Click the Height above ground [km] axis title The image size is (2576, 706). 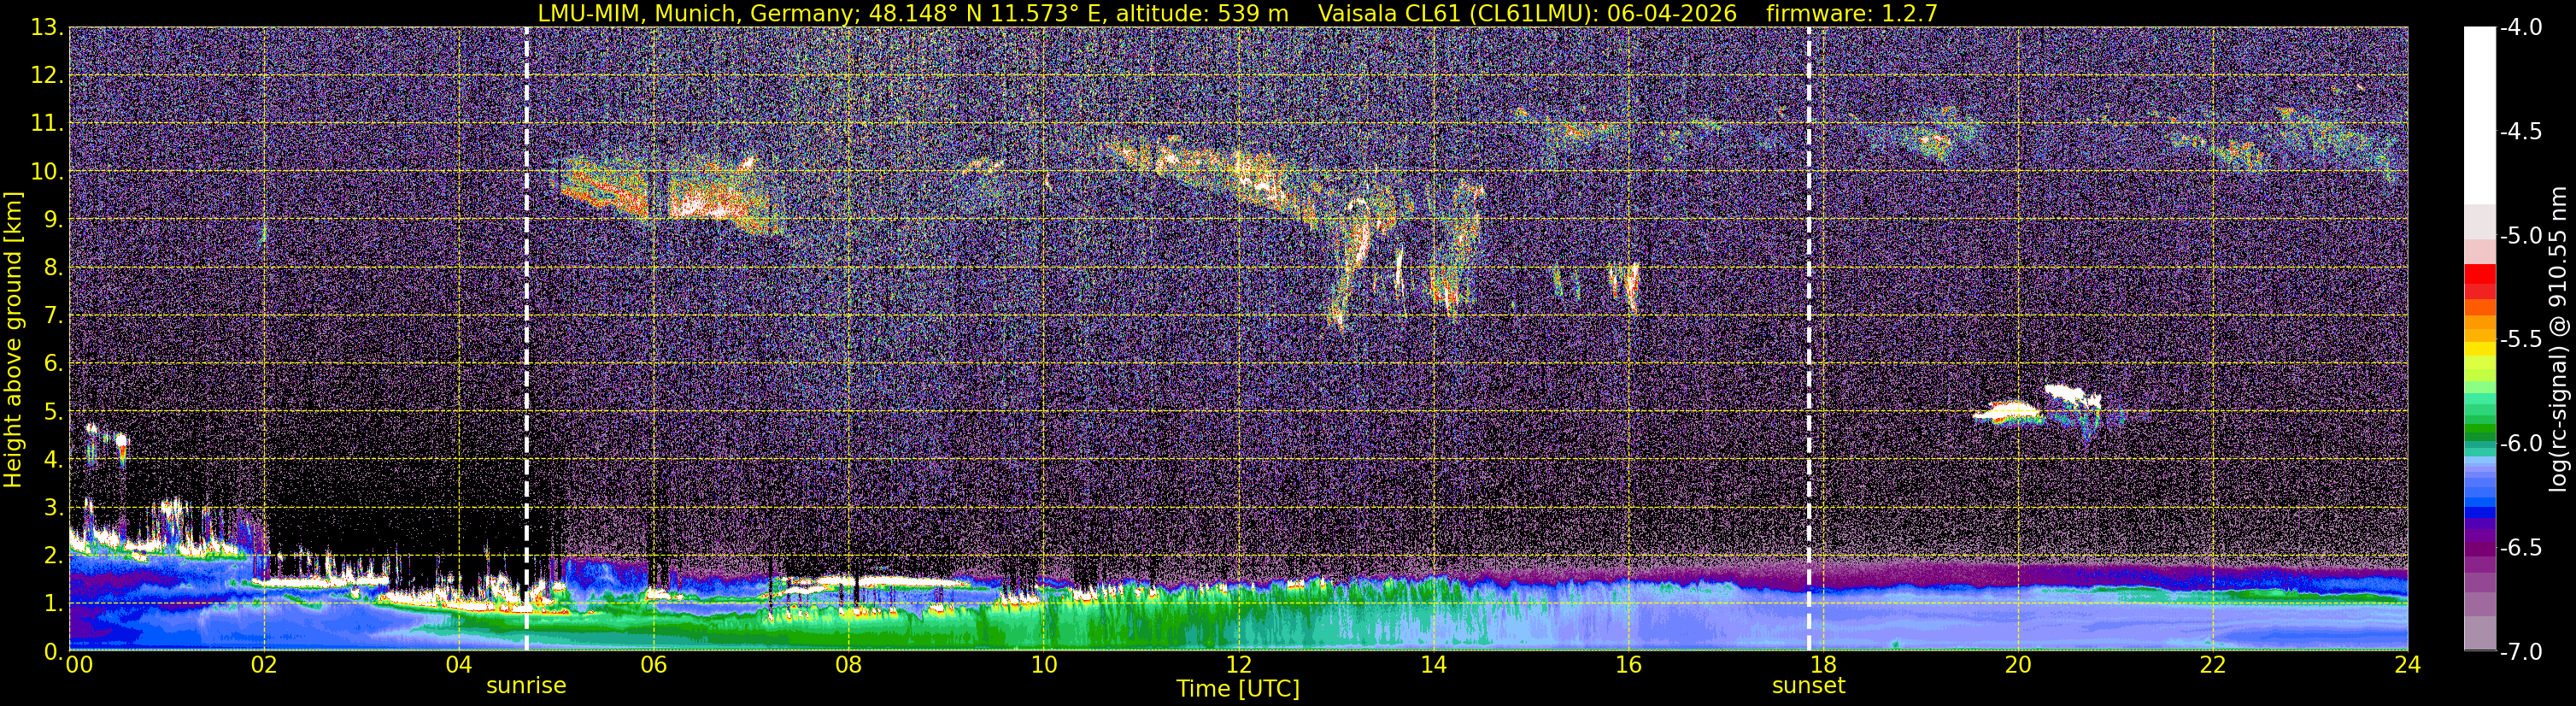[13, 340]
